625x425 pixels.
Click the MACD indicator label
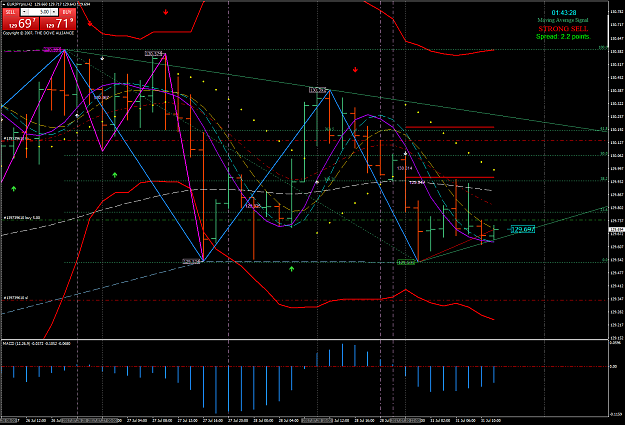(37, 343)
